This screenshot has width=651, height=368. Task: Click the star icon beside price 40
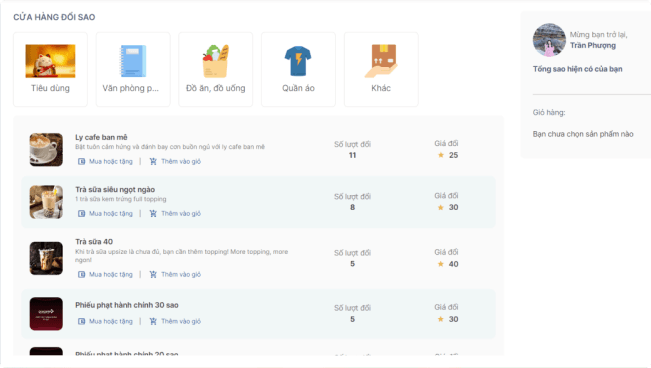pos(441,264)
